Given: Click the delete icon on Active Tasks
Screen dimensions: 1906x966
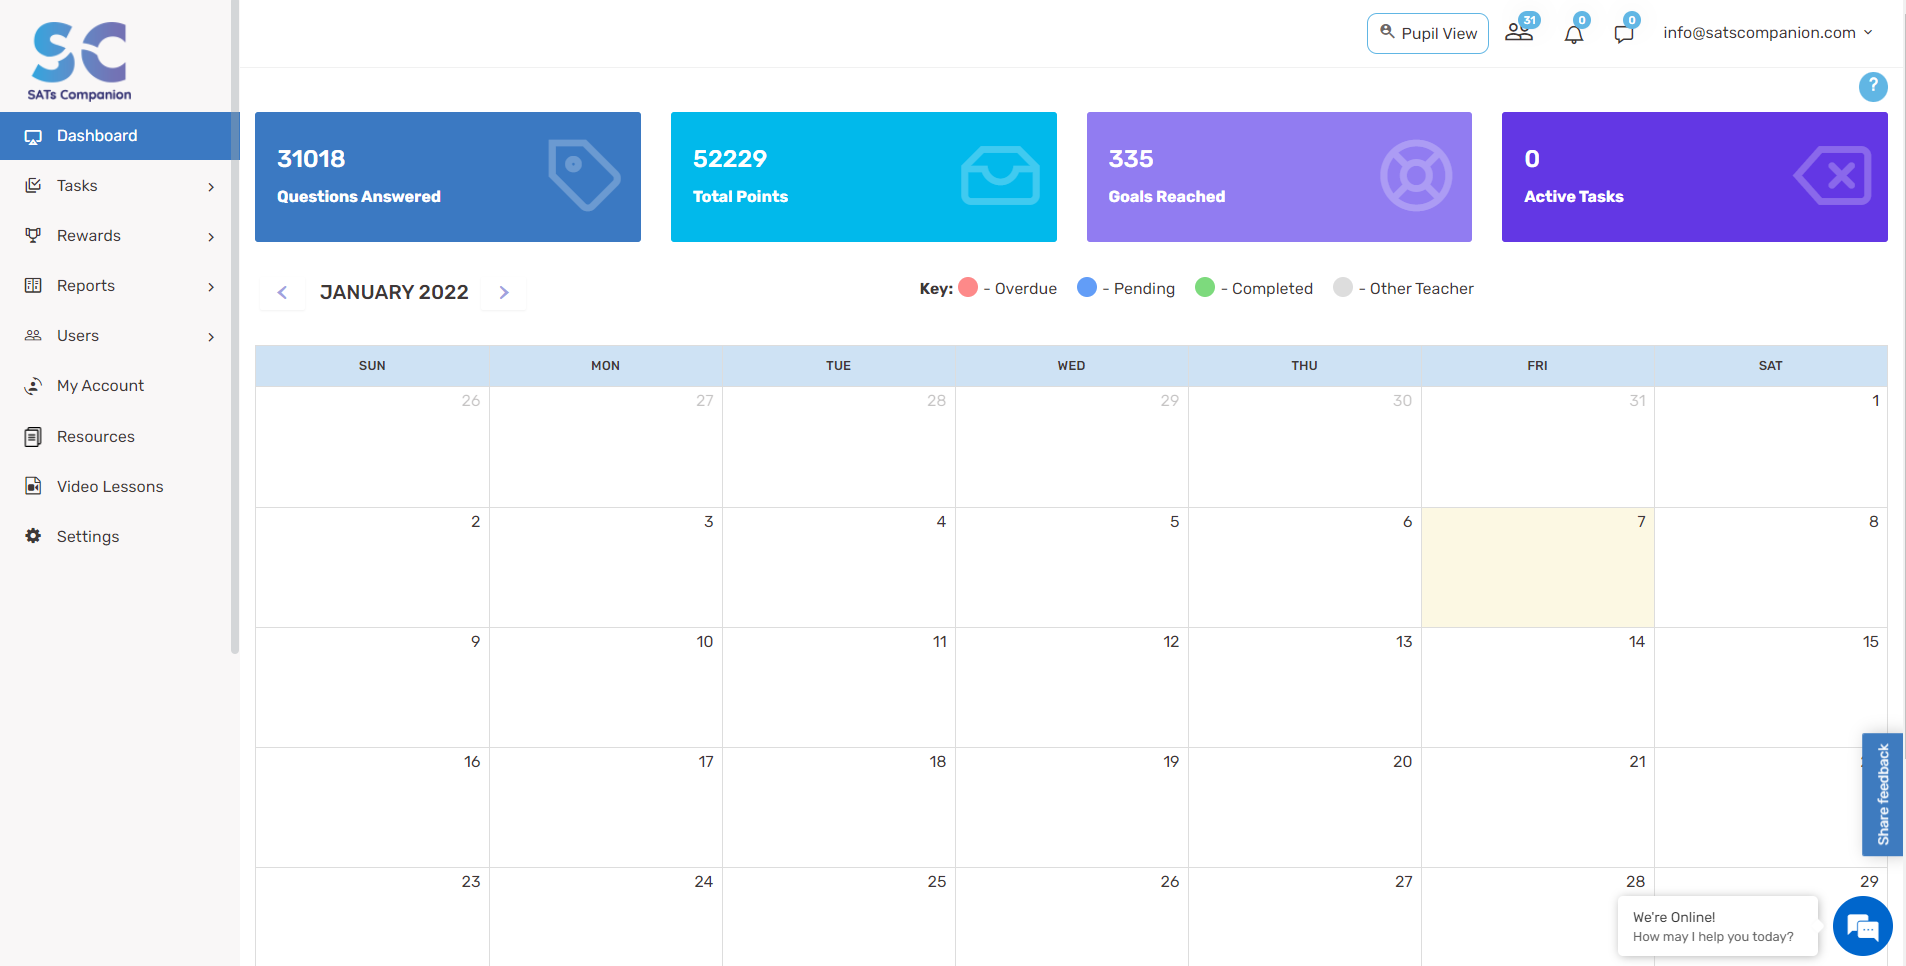Looking at the screenshot, I should tap(1833, 176).
